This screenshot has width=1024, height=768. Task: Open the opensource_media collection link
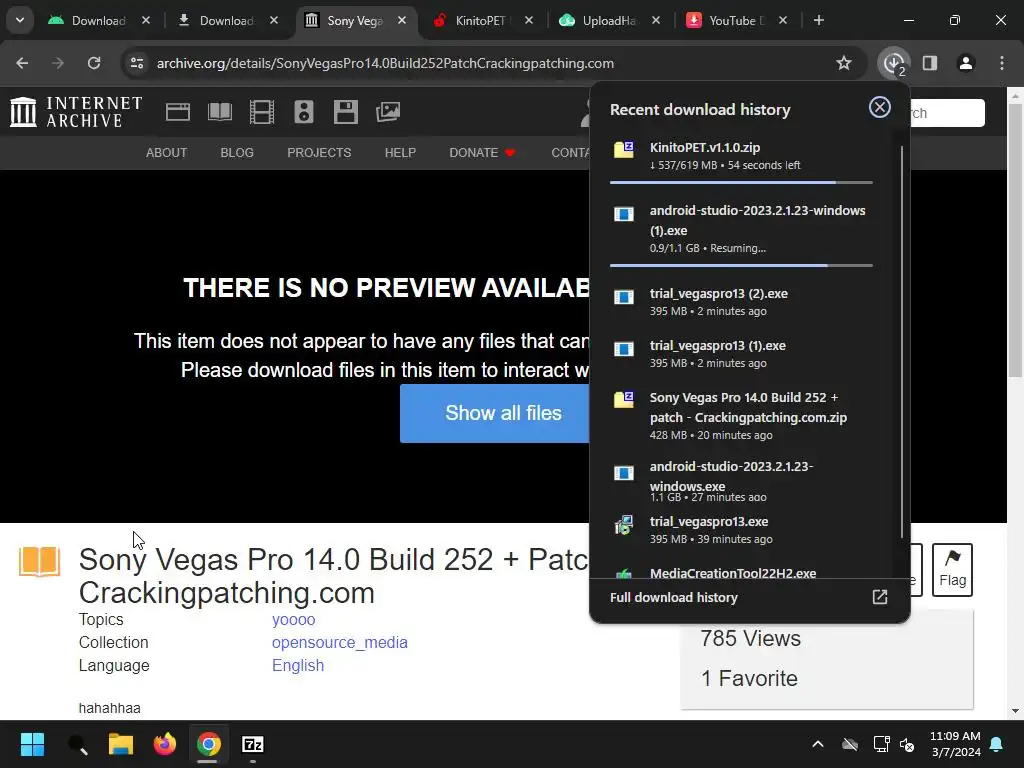(x=340, y=643)
